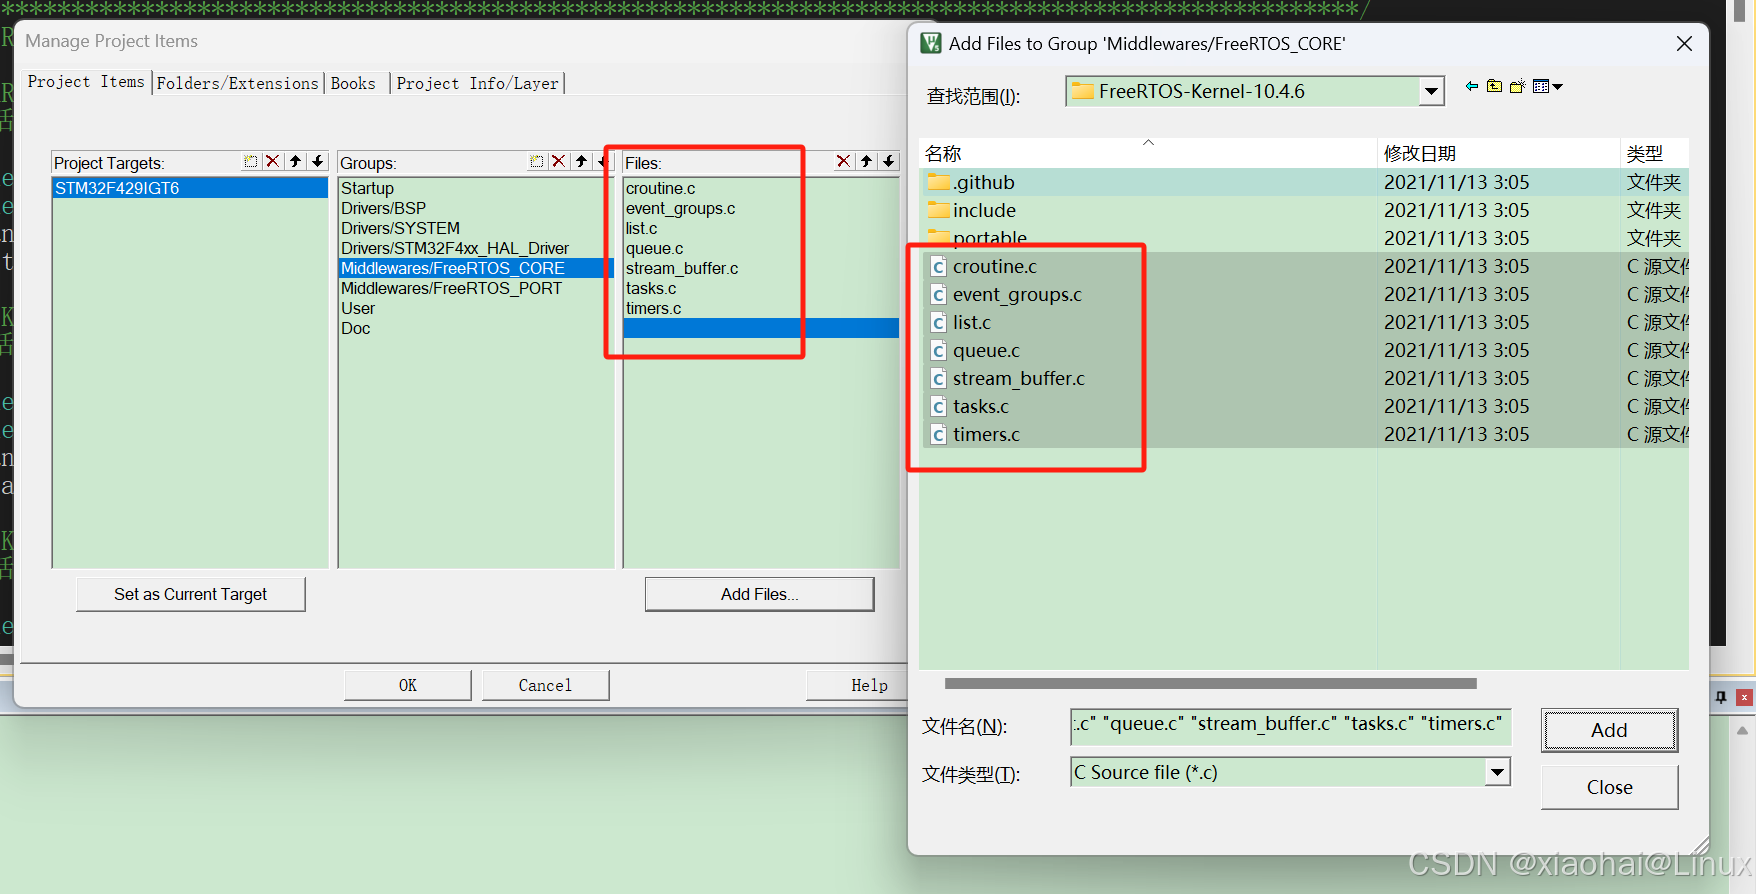Screen dimensions: 1756x894
Task: Move the selected group up
Action: (x=581, y=161)
